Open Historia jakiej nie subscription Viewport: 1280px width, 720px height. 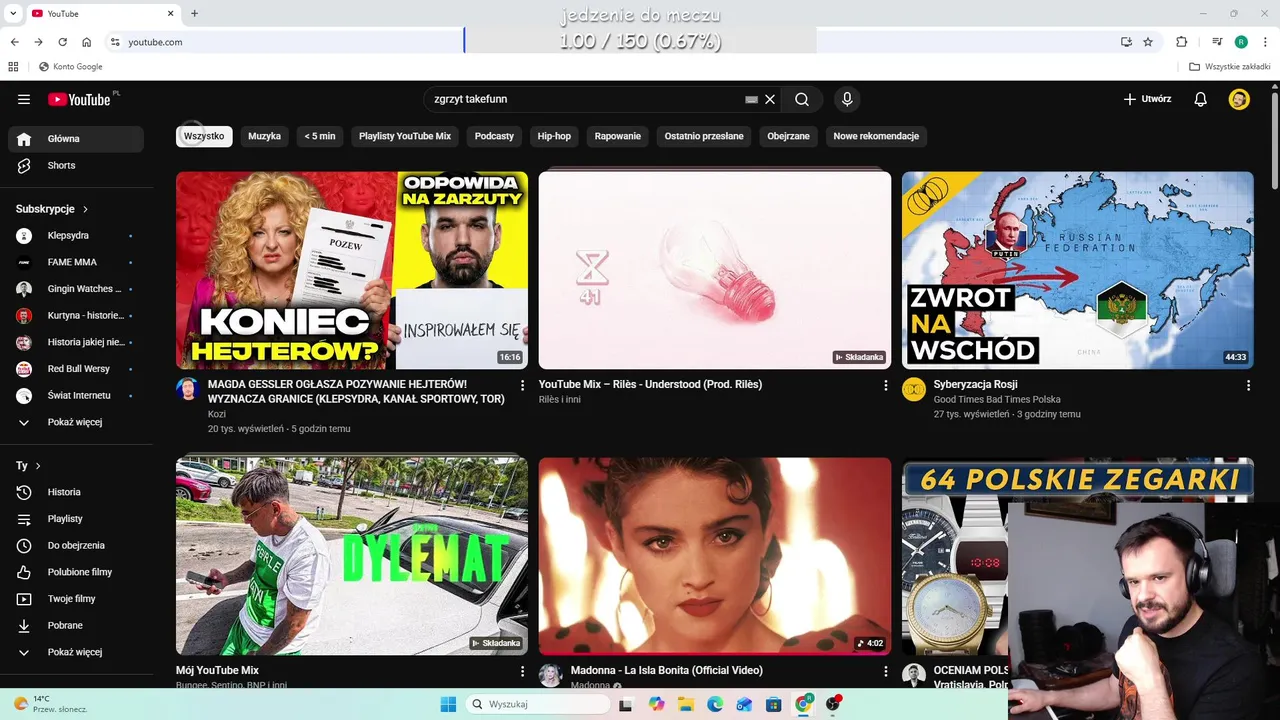[x=76, y=342]
